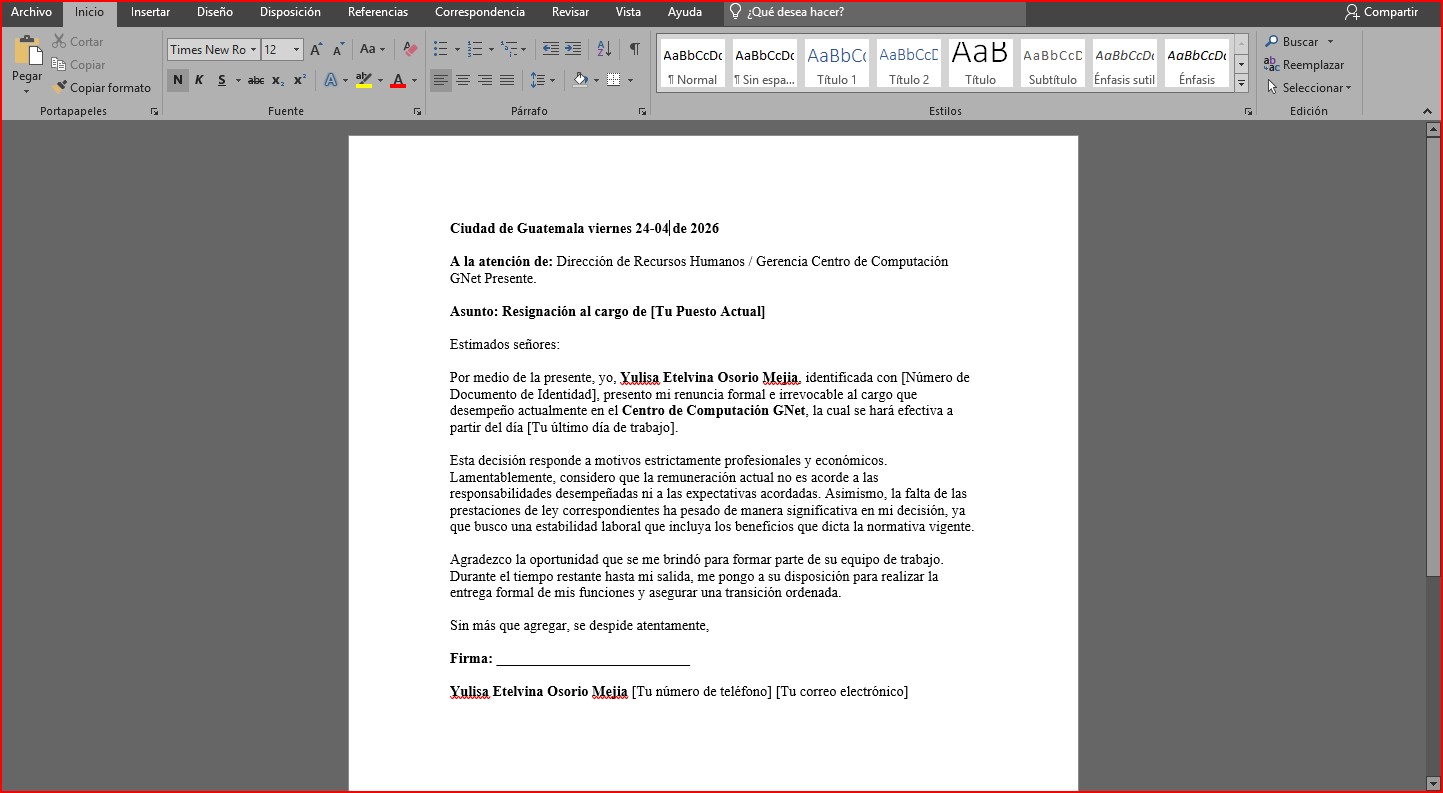Image resolution: width=1443 pixels, height=793 pixels.
Task: Toggle italic formatting (K button)
Action: tap(199, 80)
